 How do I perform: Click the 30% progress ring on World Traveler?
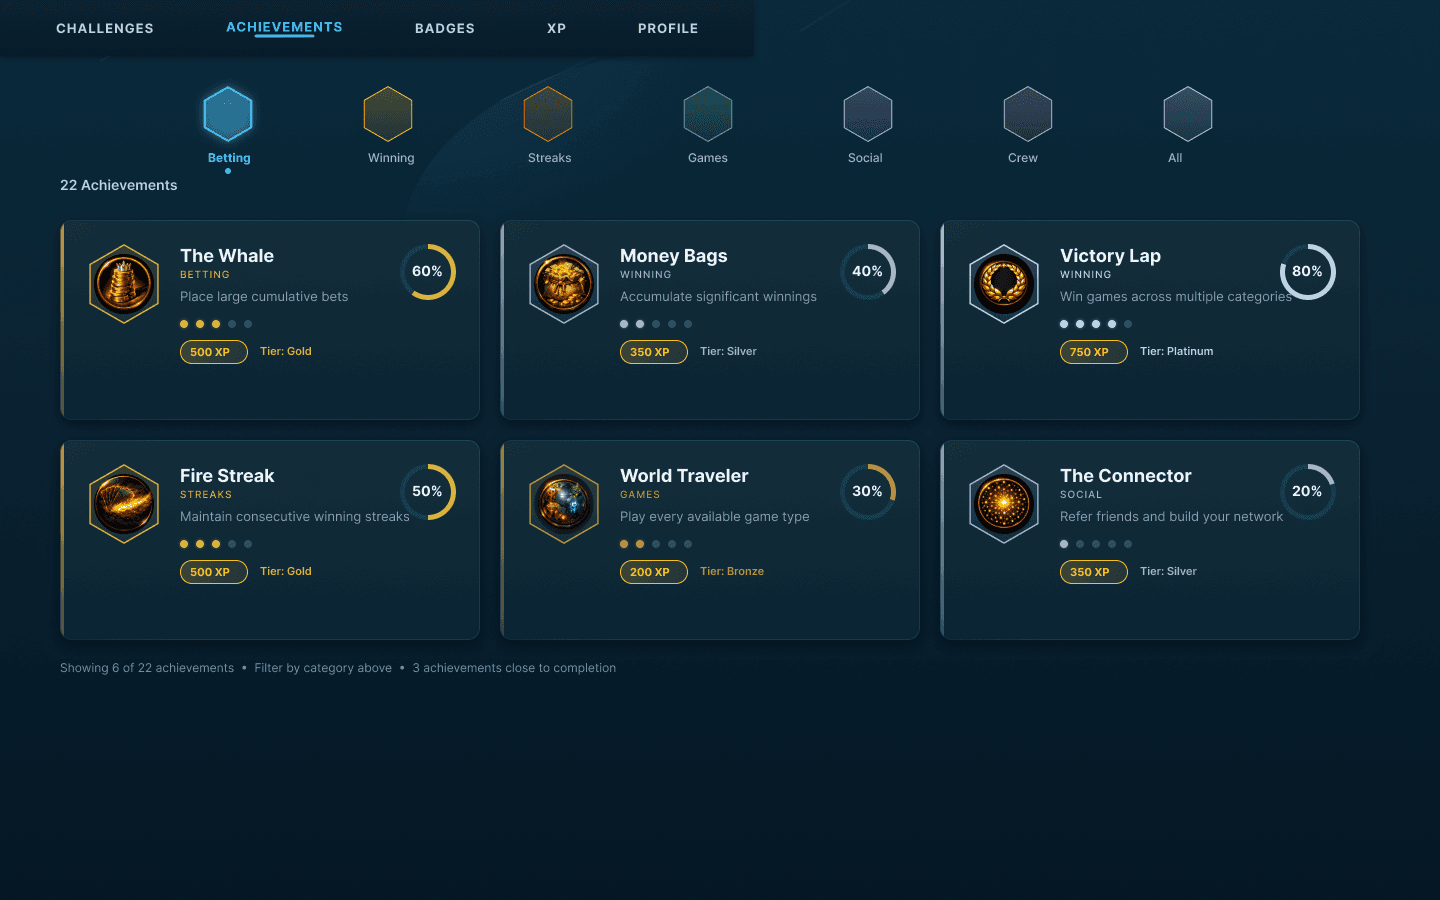868,492
